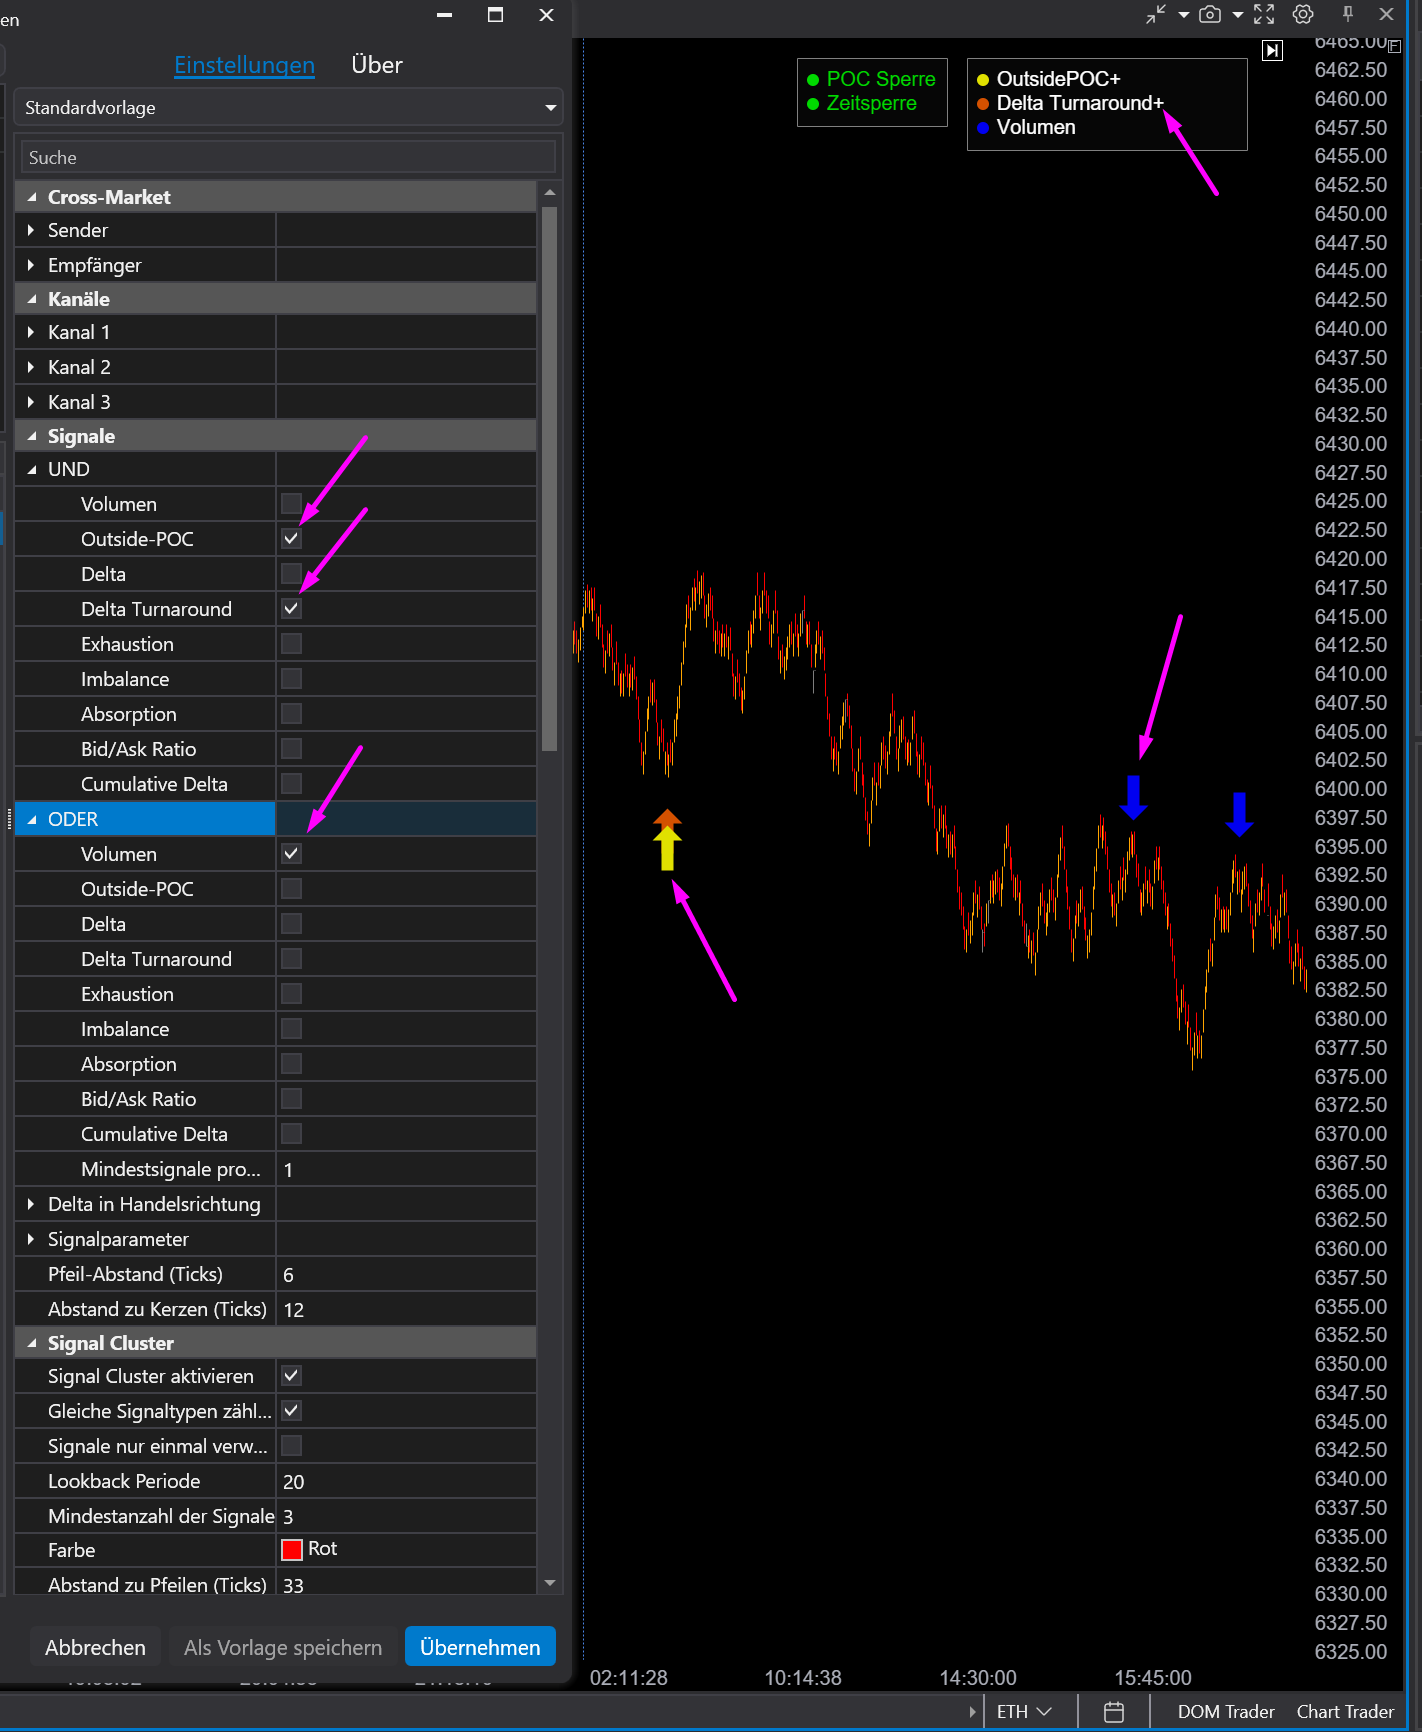Click Delta Turnaround+ legend entry
Viewport: 1422px width, 1732px height.
pyautogui.click(x=1071, y=103)
